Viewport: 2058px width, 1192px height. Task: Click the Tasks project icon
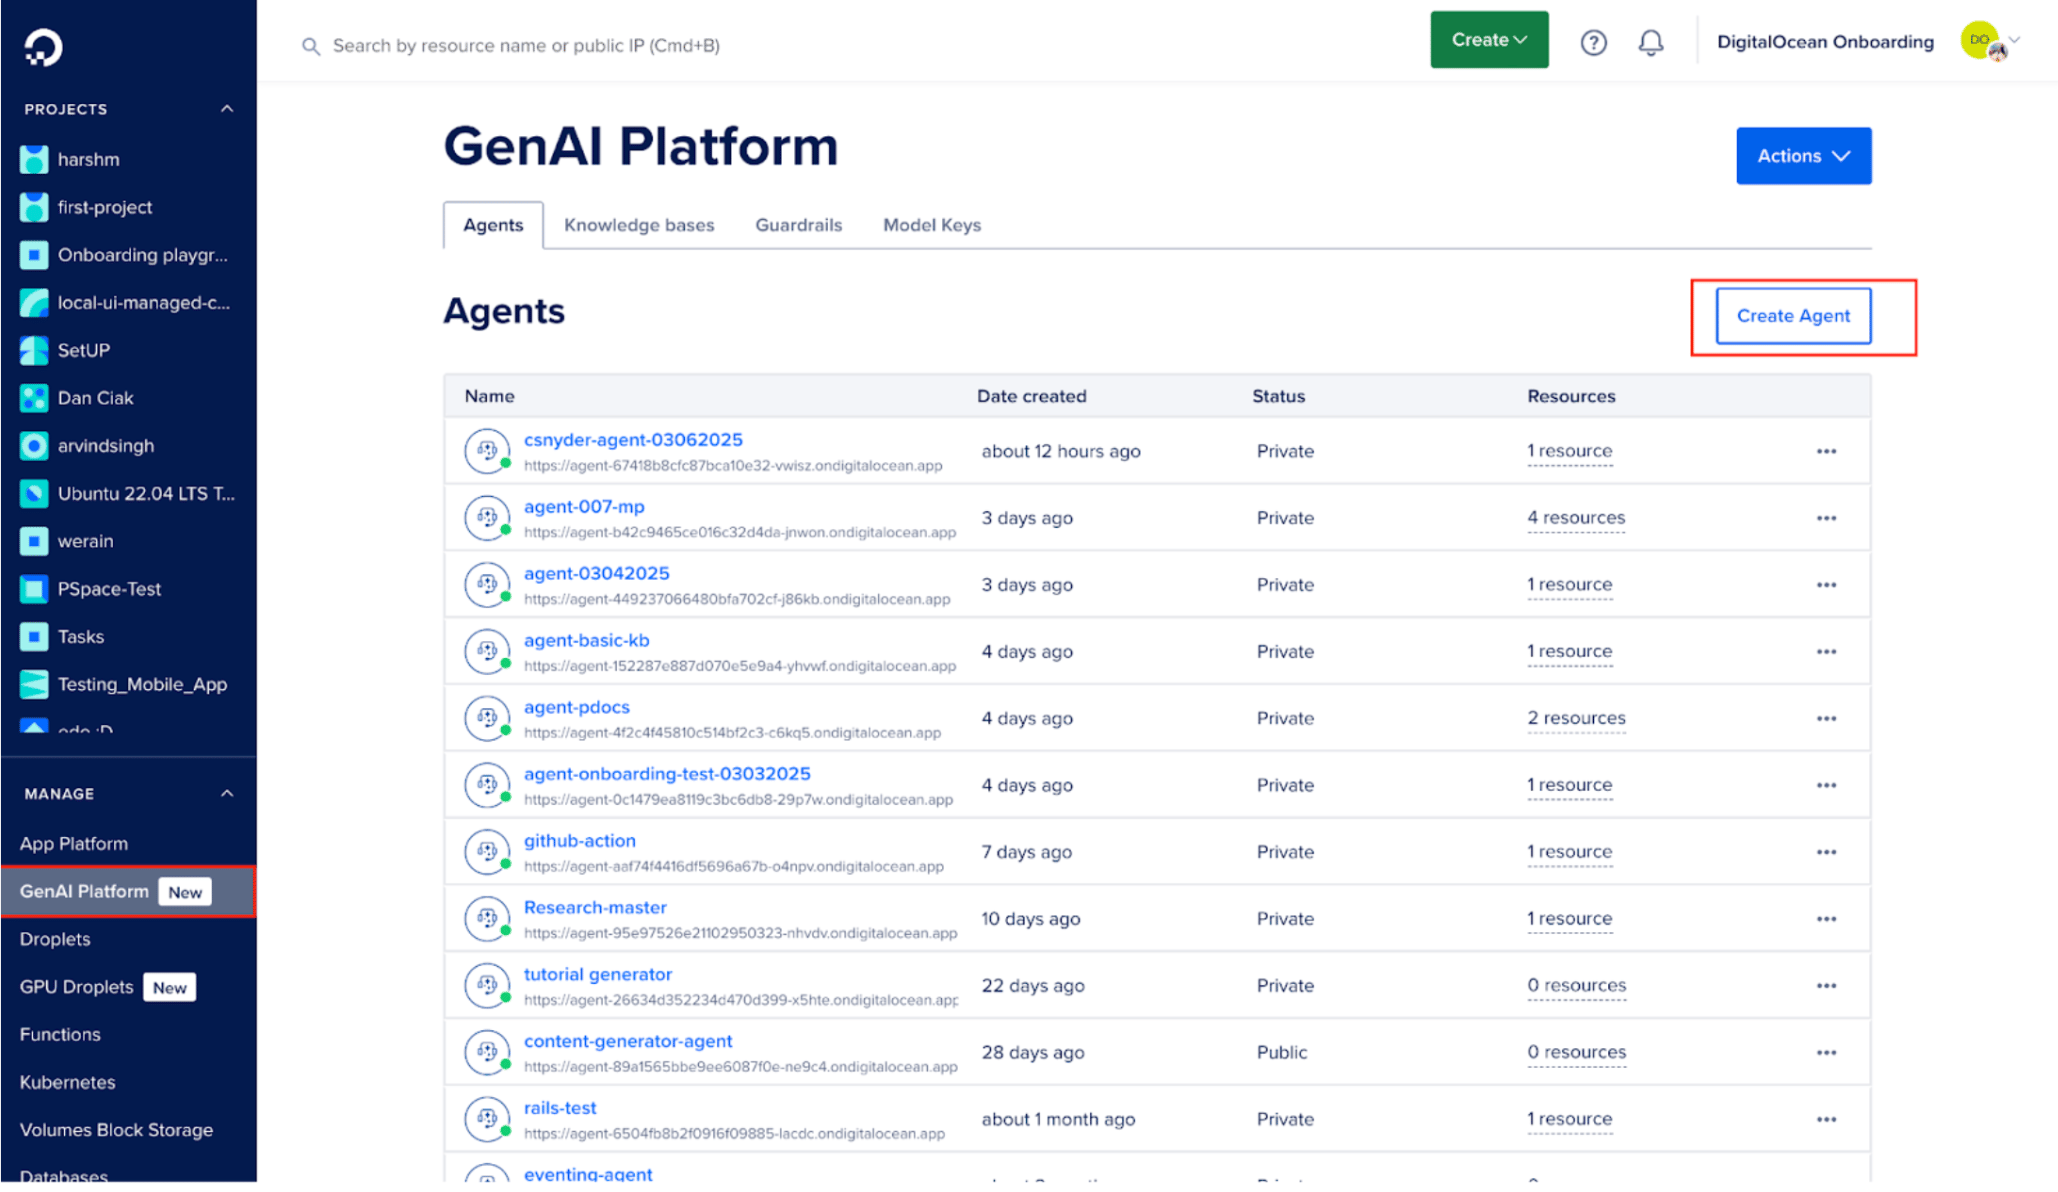[x=34, y=636]
